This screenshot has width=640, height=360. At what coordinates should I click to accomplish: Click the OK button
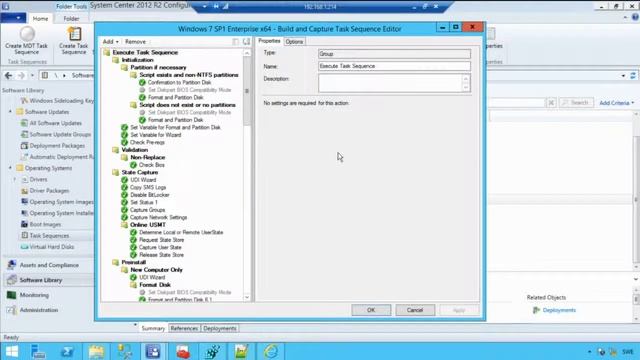pos(371,310)
